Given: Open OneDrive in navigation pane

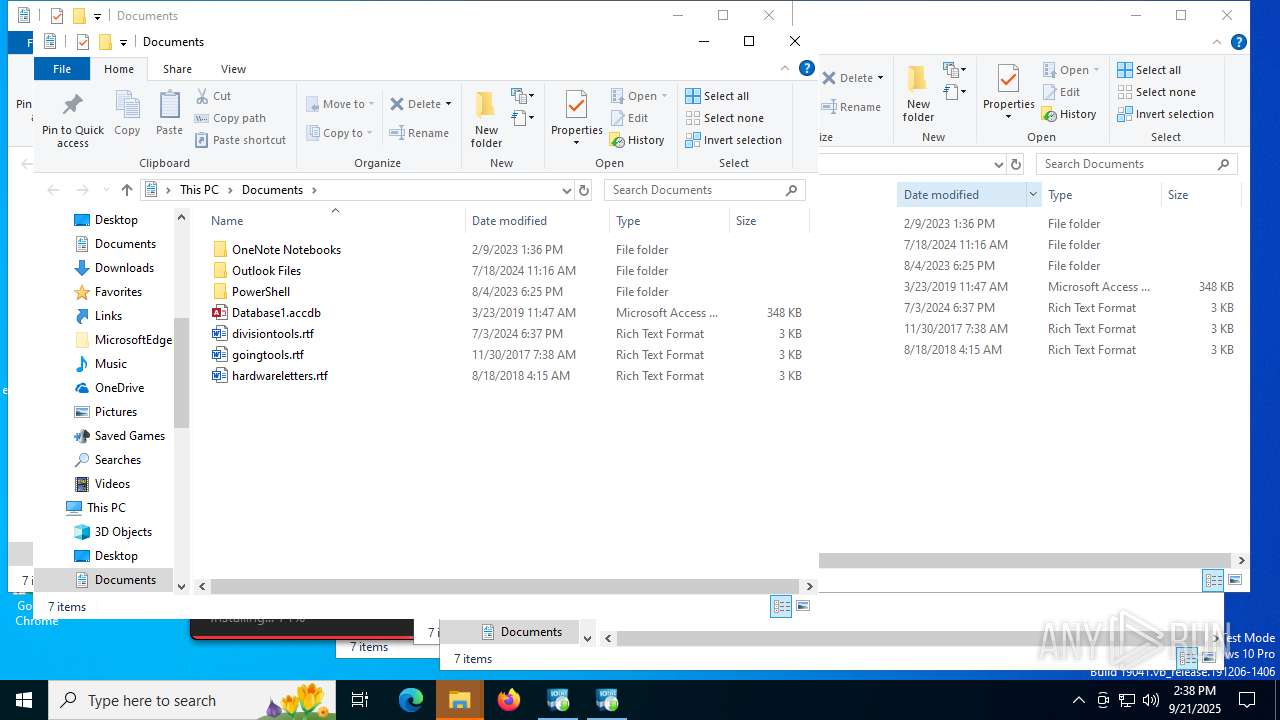Looking at the screenshot, I should click(119, 388).
